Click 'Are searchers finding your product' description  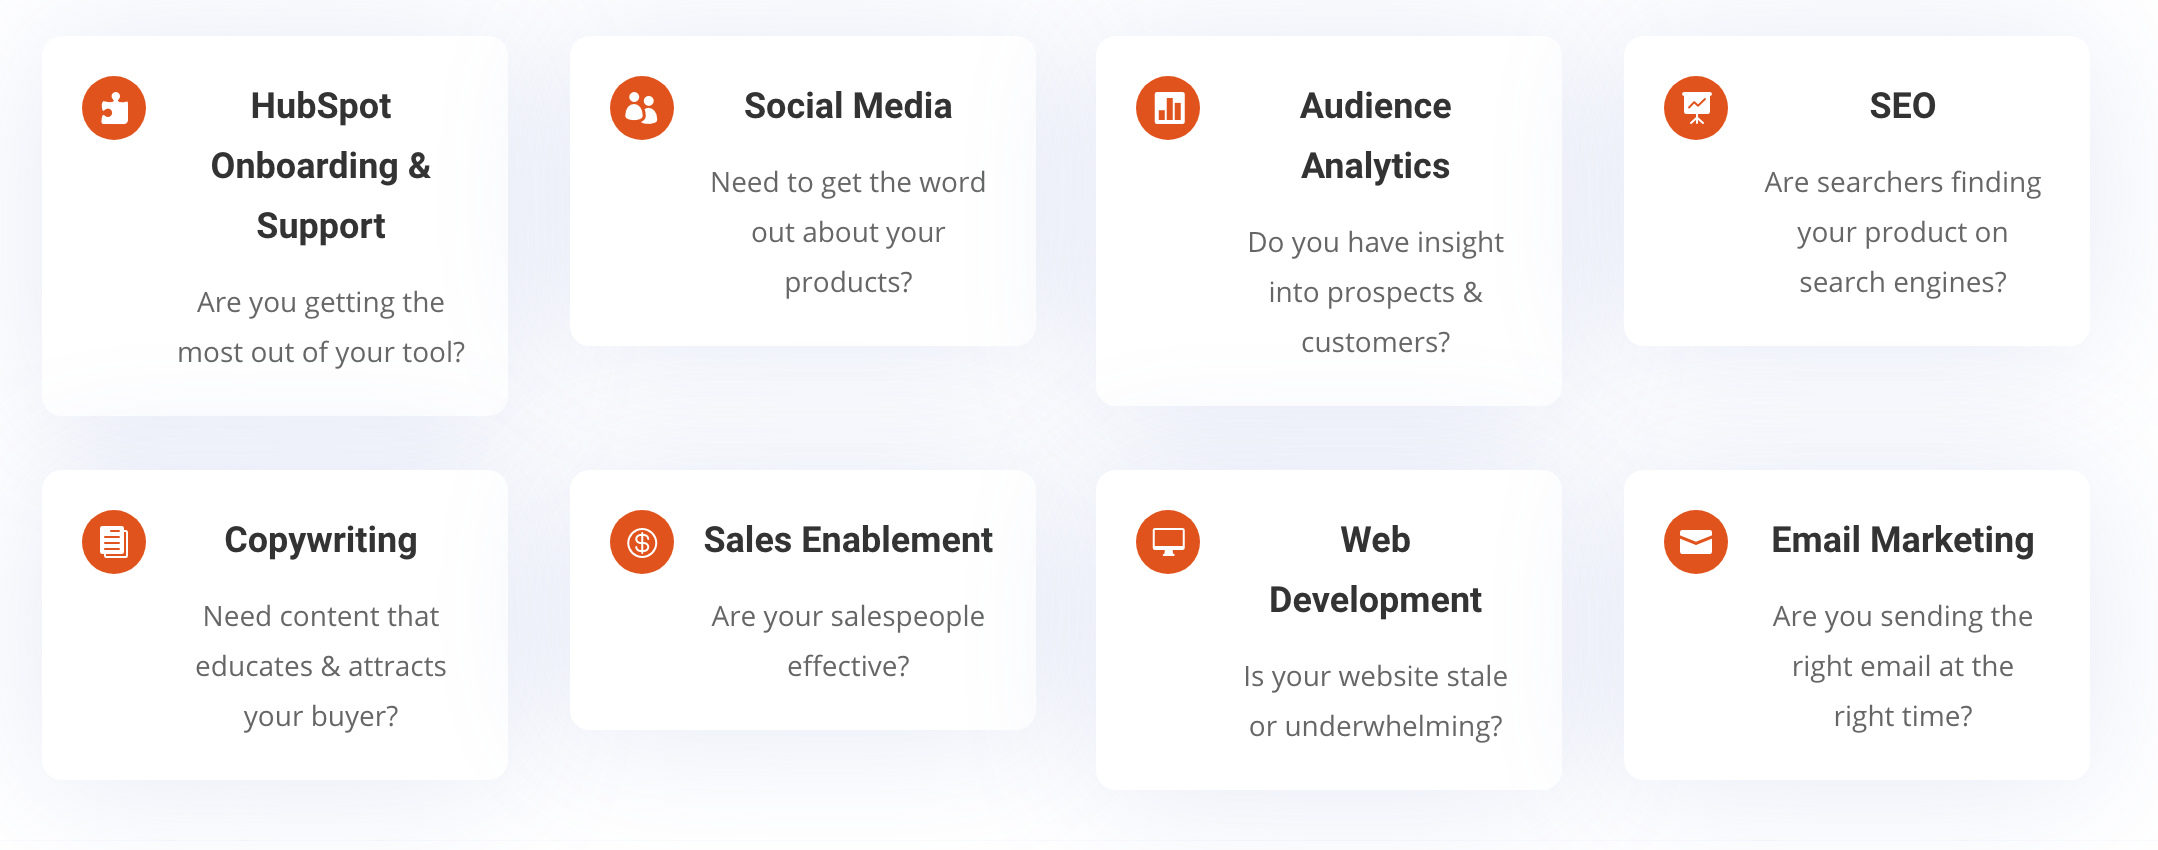1902,232
